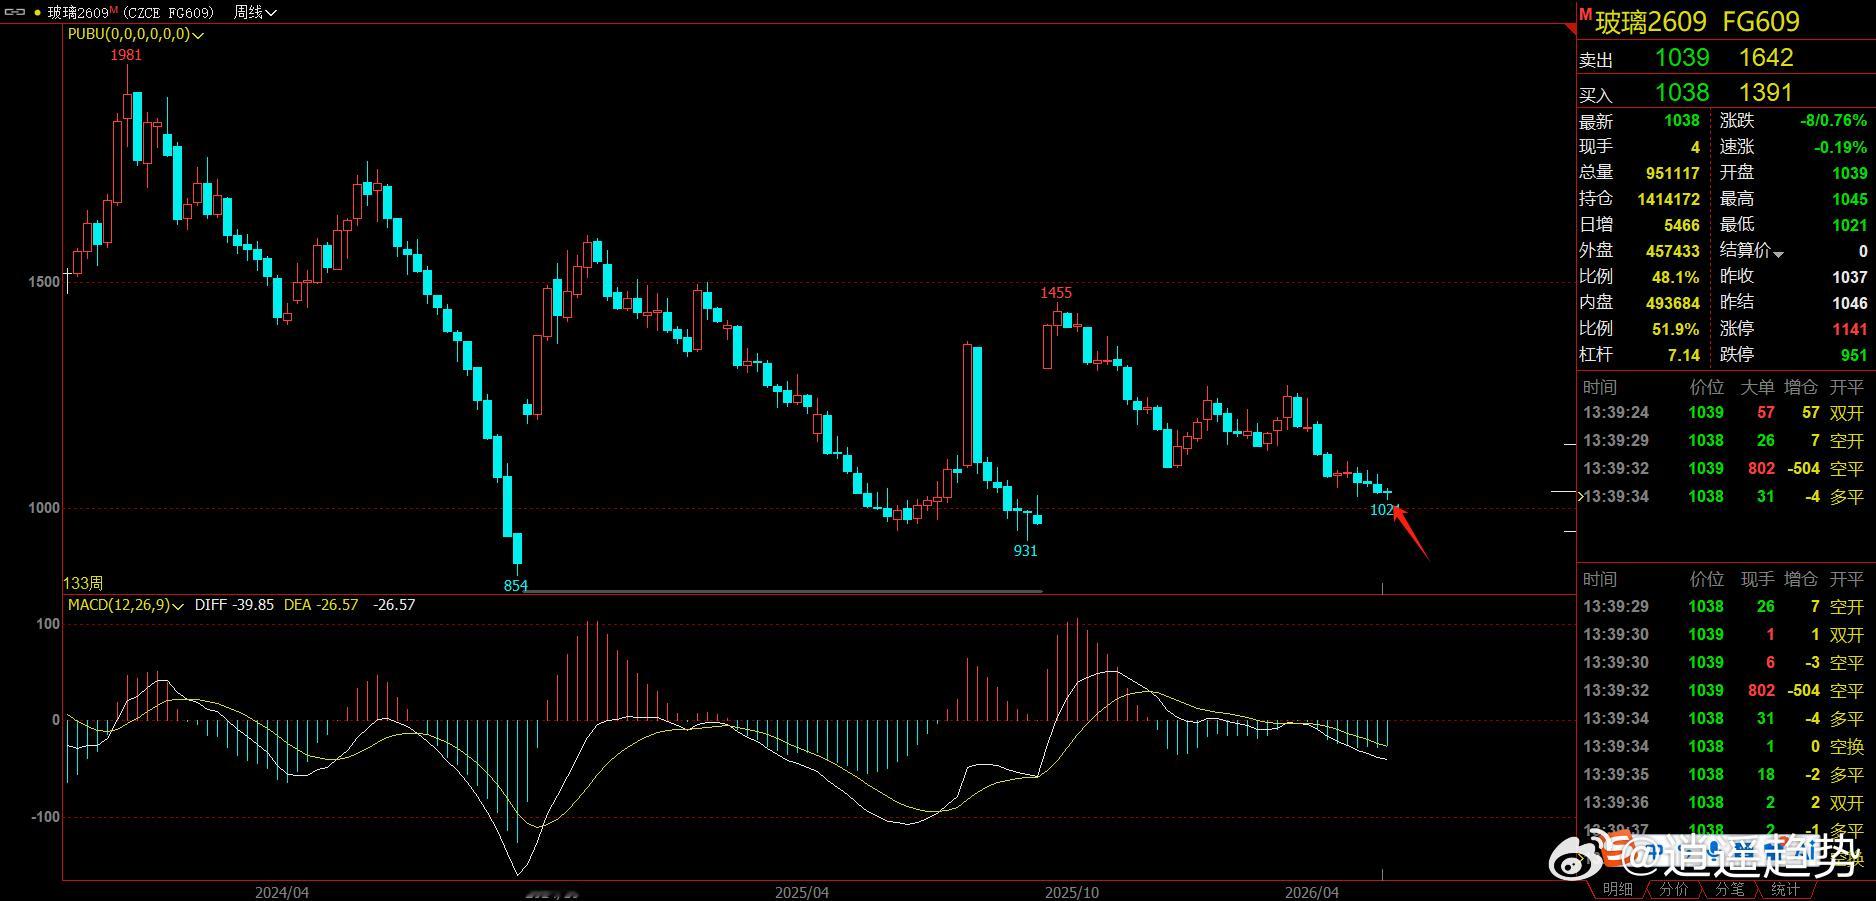Click the 比例 value 48.1%
The image size is (1876, 901).
pos(1675,277)
